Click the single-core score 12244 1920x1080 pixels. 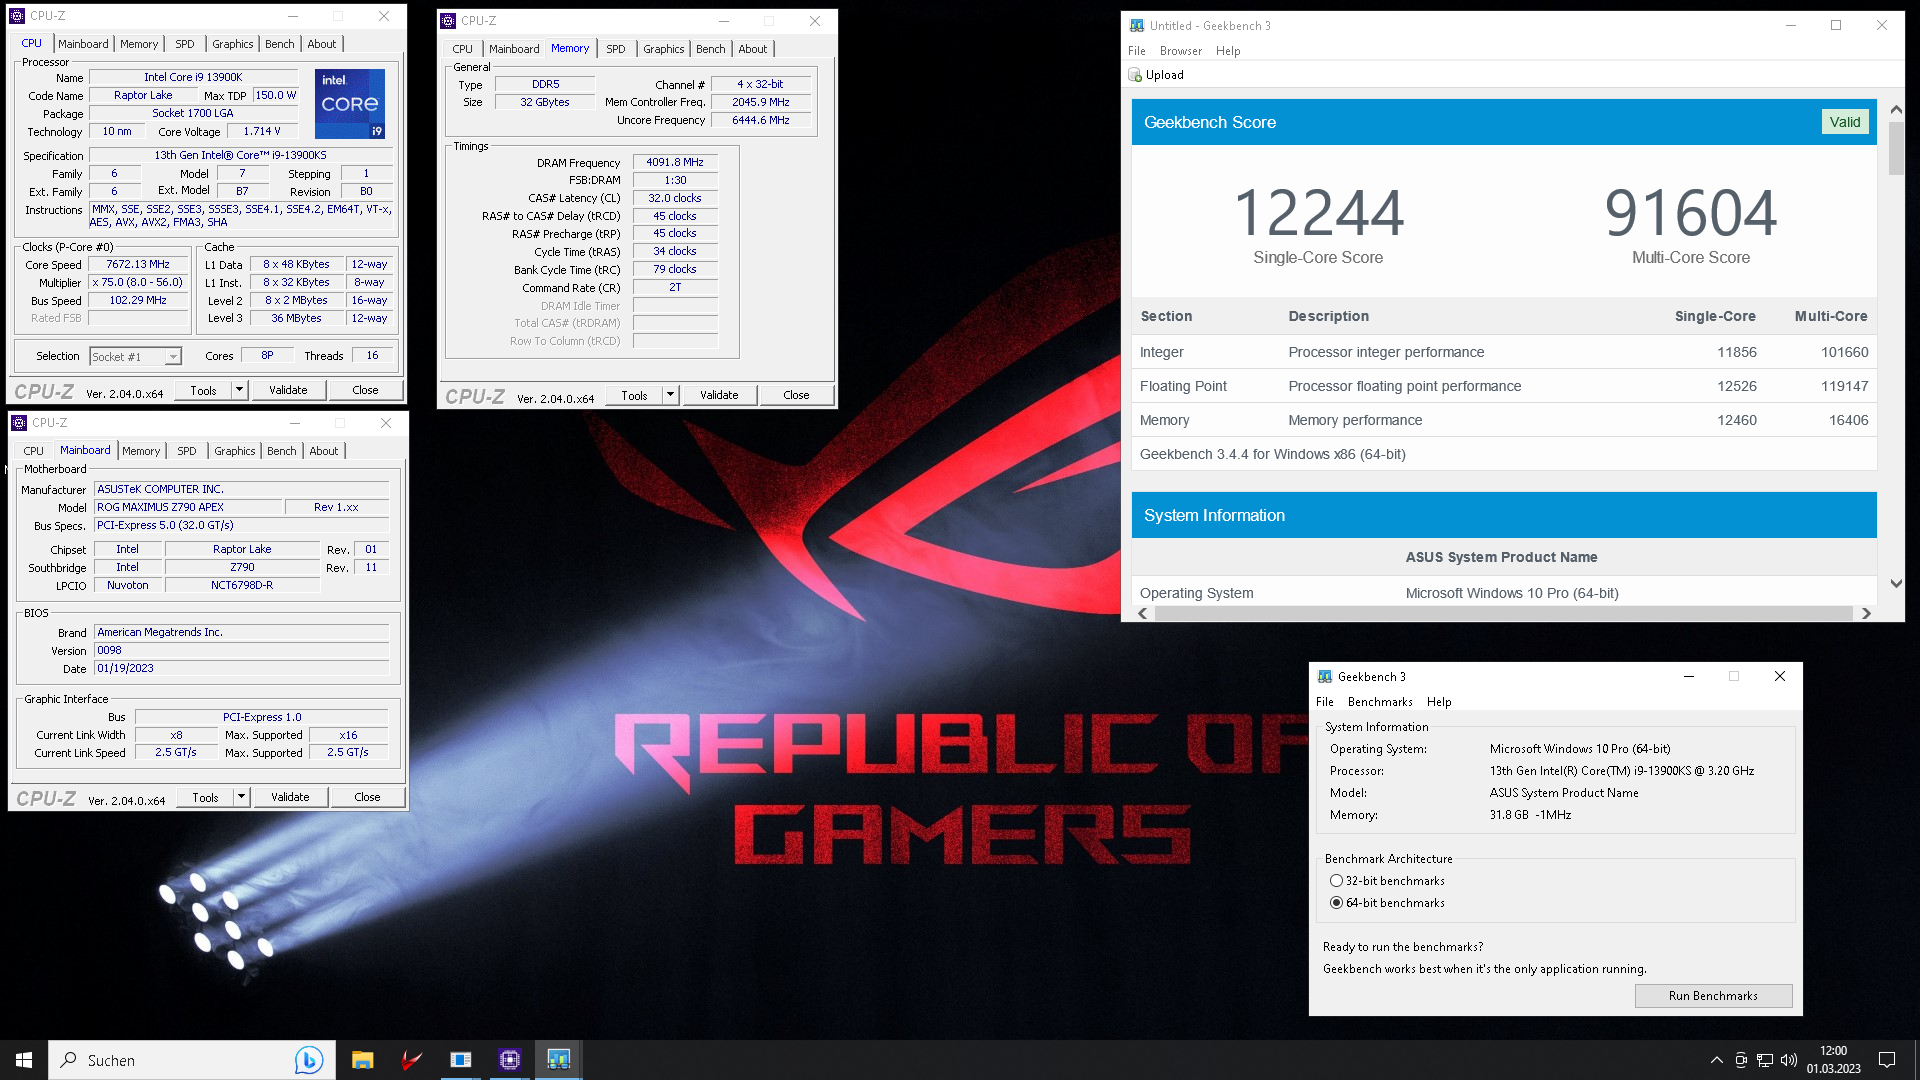(1319, 213)
